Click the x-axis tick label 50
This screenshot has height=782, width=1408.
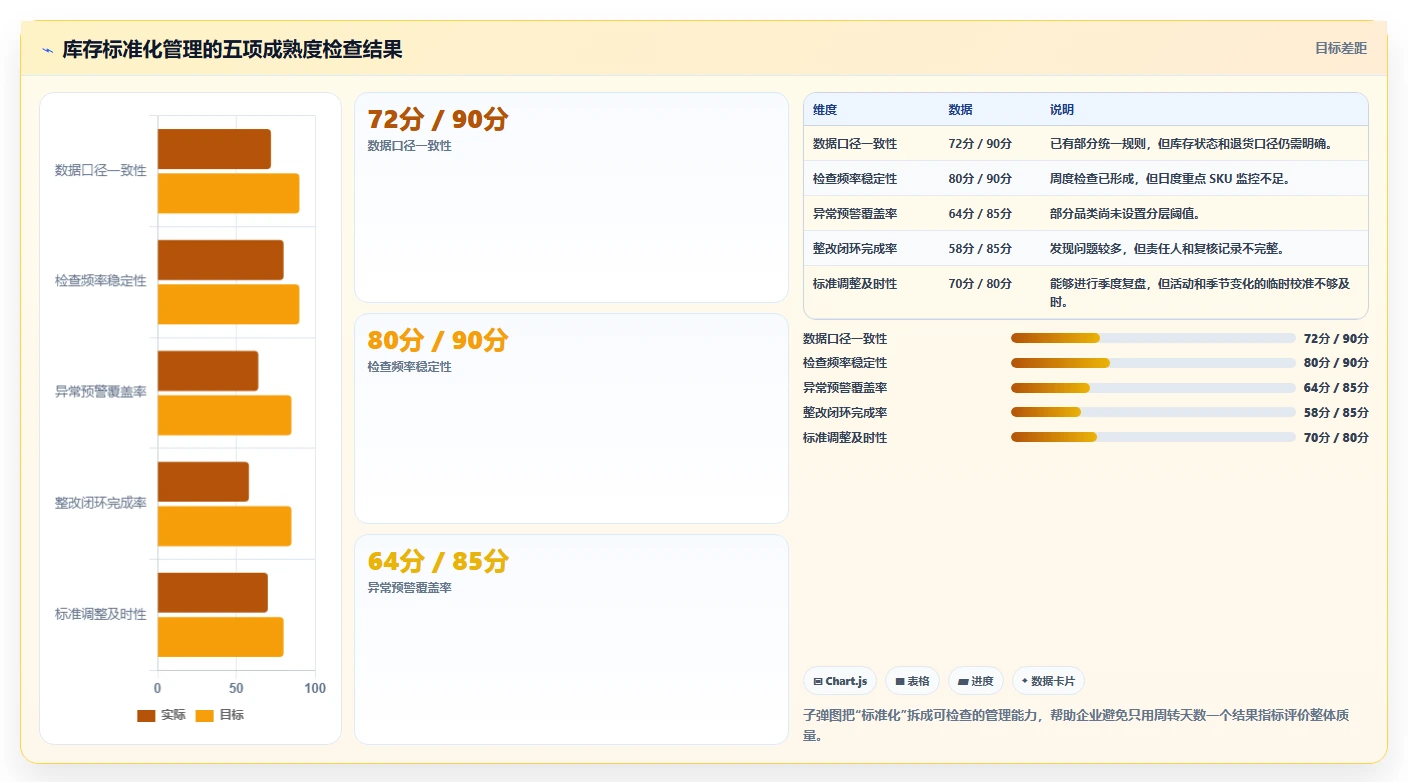pyautogui.click(x=236, y=688)
